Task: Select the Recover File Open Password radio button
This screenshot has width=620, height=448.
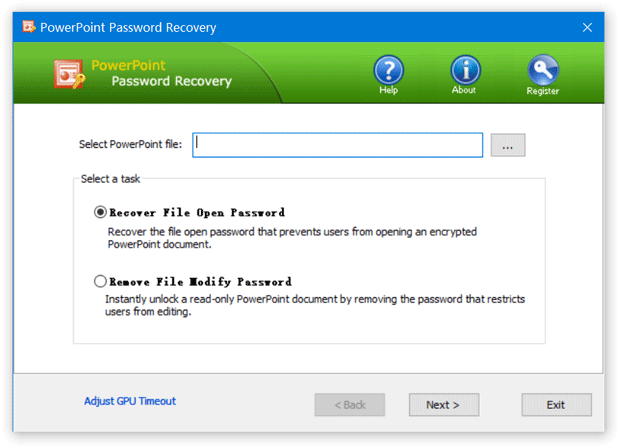Action: 100,212
